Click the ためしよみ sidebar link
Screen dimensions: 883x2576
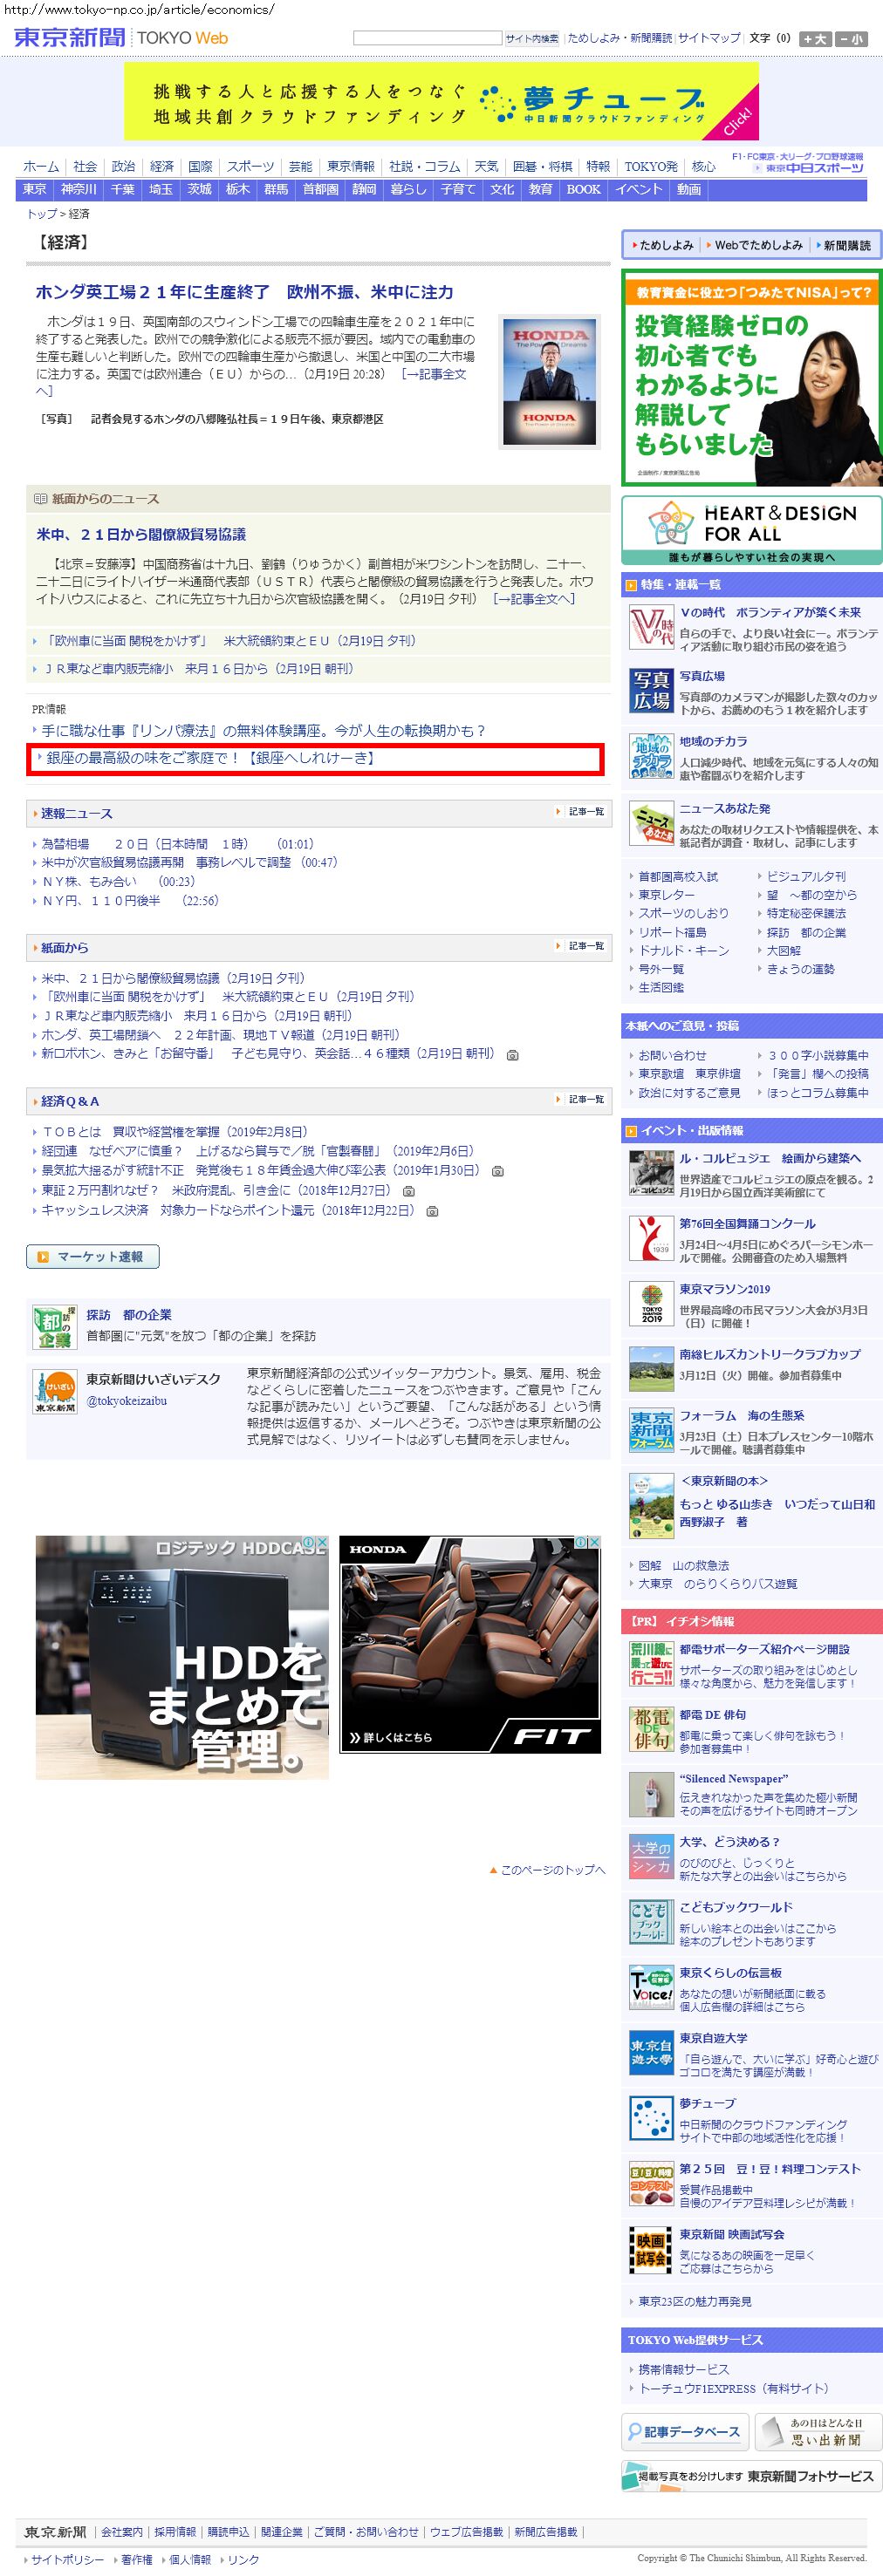click(667, 245)
